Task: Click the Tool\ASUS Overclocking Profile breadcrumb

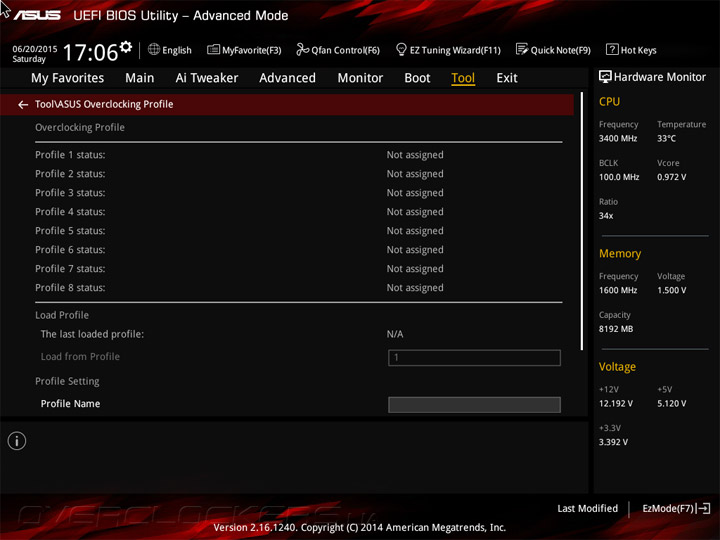Action: click(104, 104)
